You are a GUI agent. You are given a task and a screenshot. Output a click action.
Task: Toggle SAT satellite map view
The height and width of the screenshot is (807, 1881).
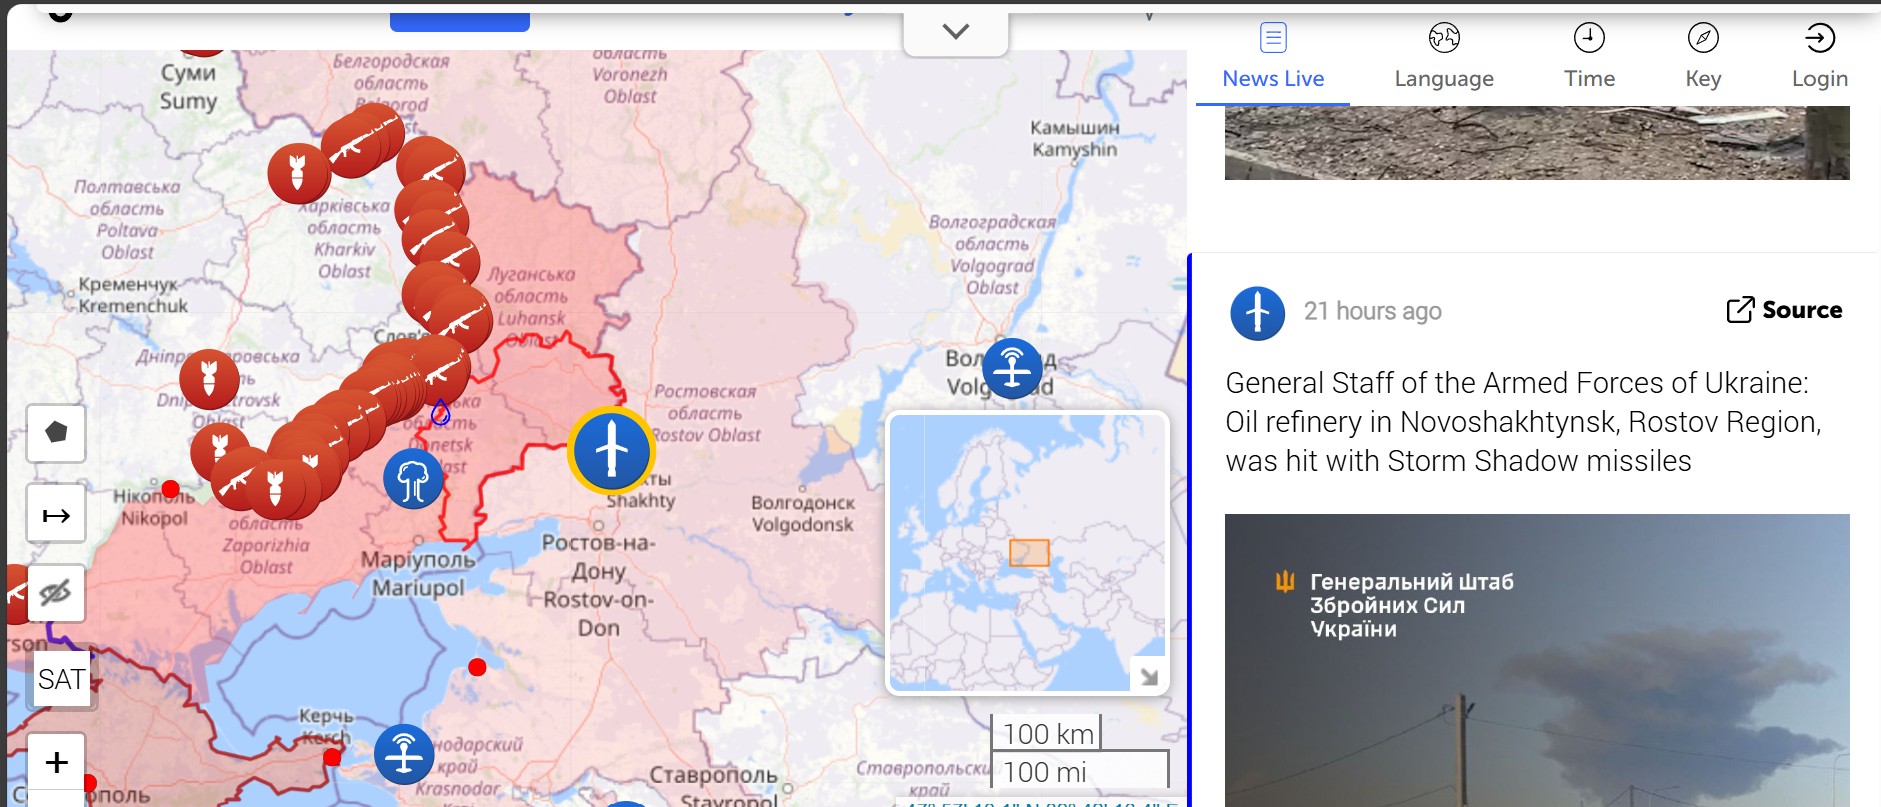pos(61,679)
